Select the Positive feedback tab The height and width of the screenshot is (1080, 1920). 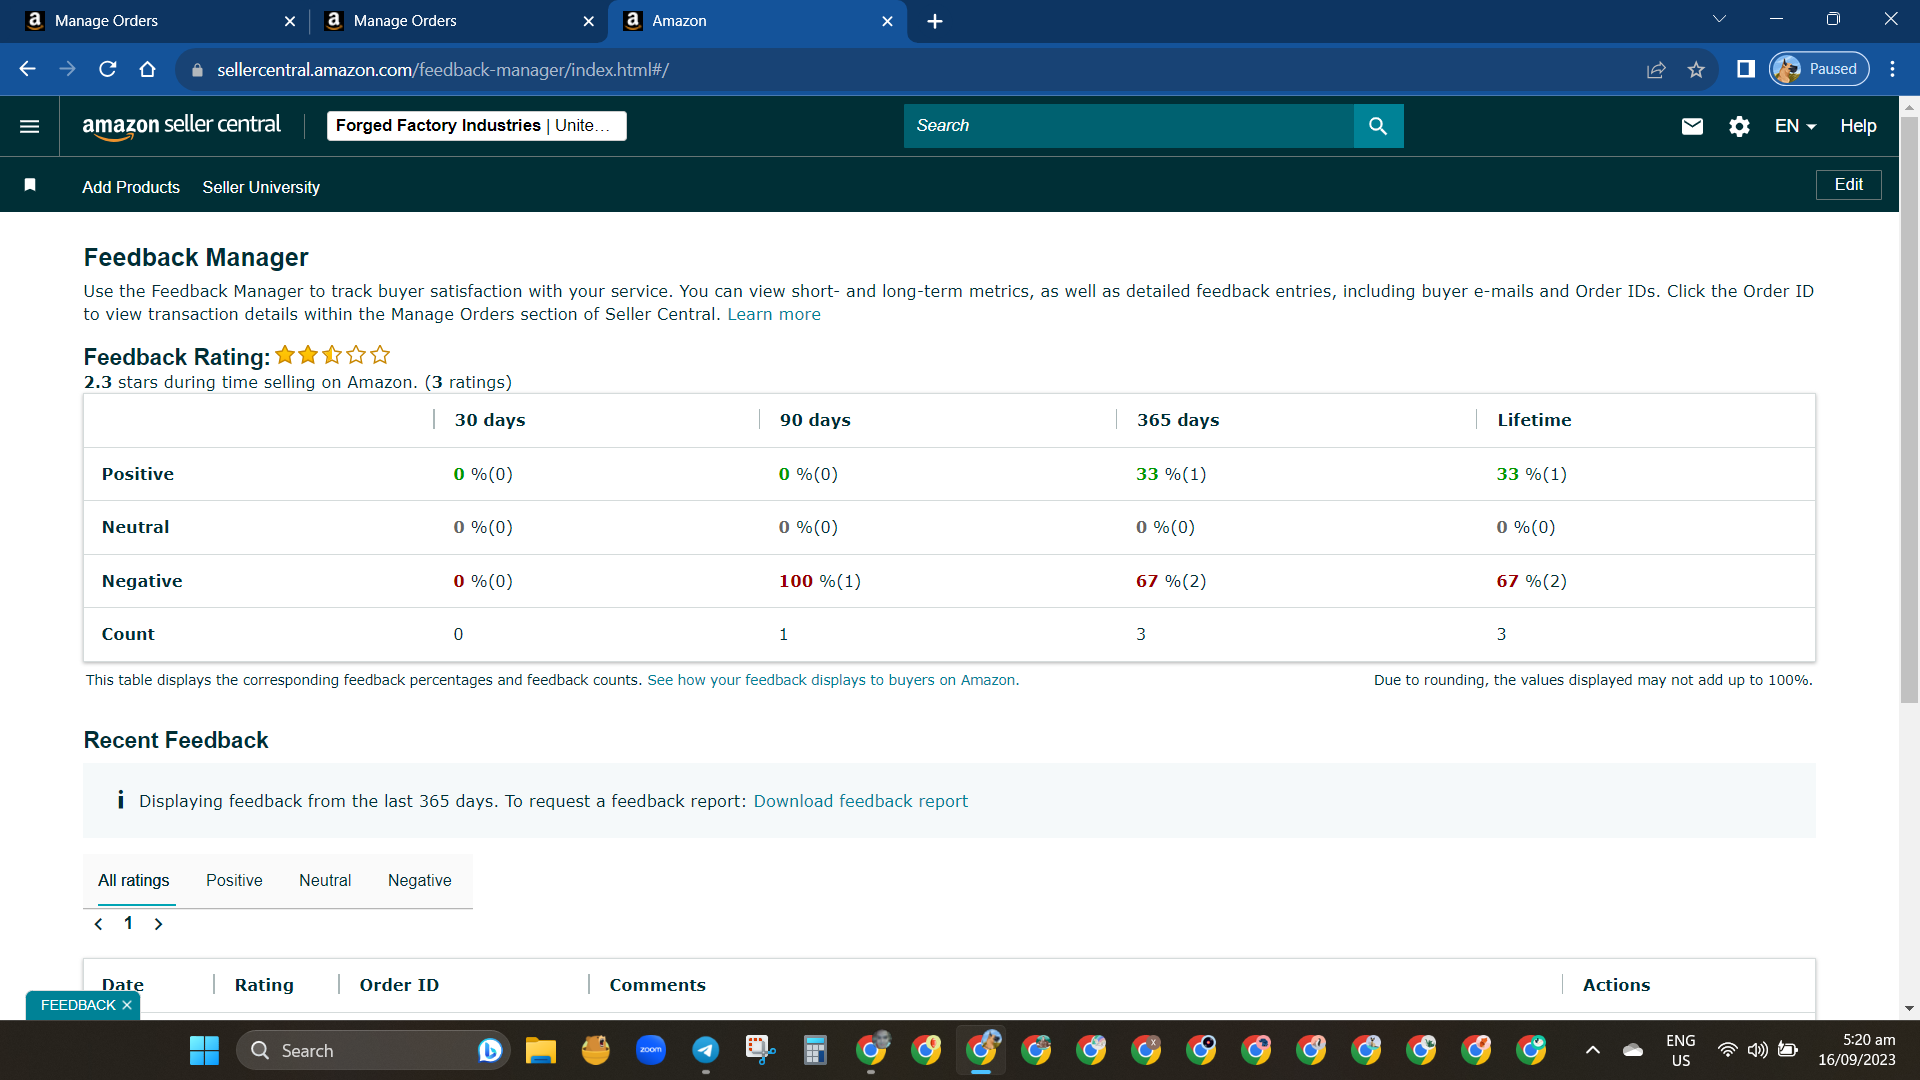(x=234, y=881)
